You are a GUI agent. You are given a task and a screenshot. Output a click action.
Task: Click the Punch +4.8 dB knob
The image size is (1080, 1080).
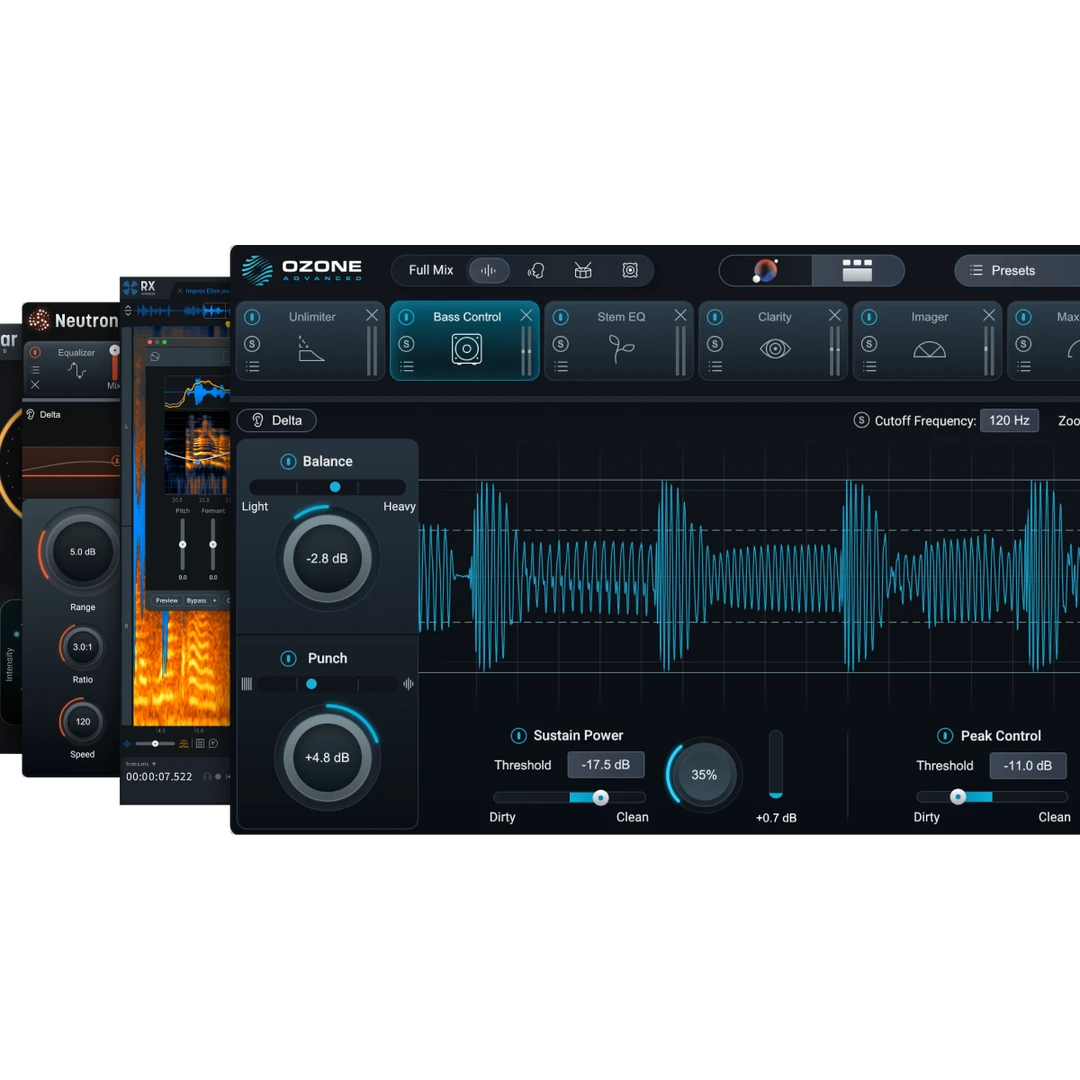point(327,758)
